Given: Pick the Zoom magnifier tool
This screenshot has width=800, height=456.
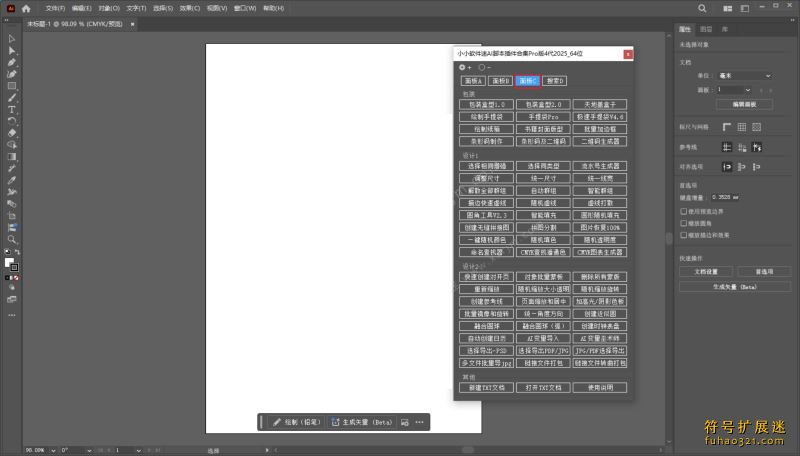Looking at the screenshot, I should pos(12,239).
